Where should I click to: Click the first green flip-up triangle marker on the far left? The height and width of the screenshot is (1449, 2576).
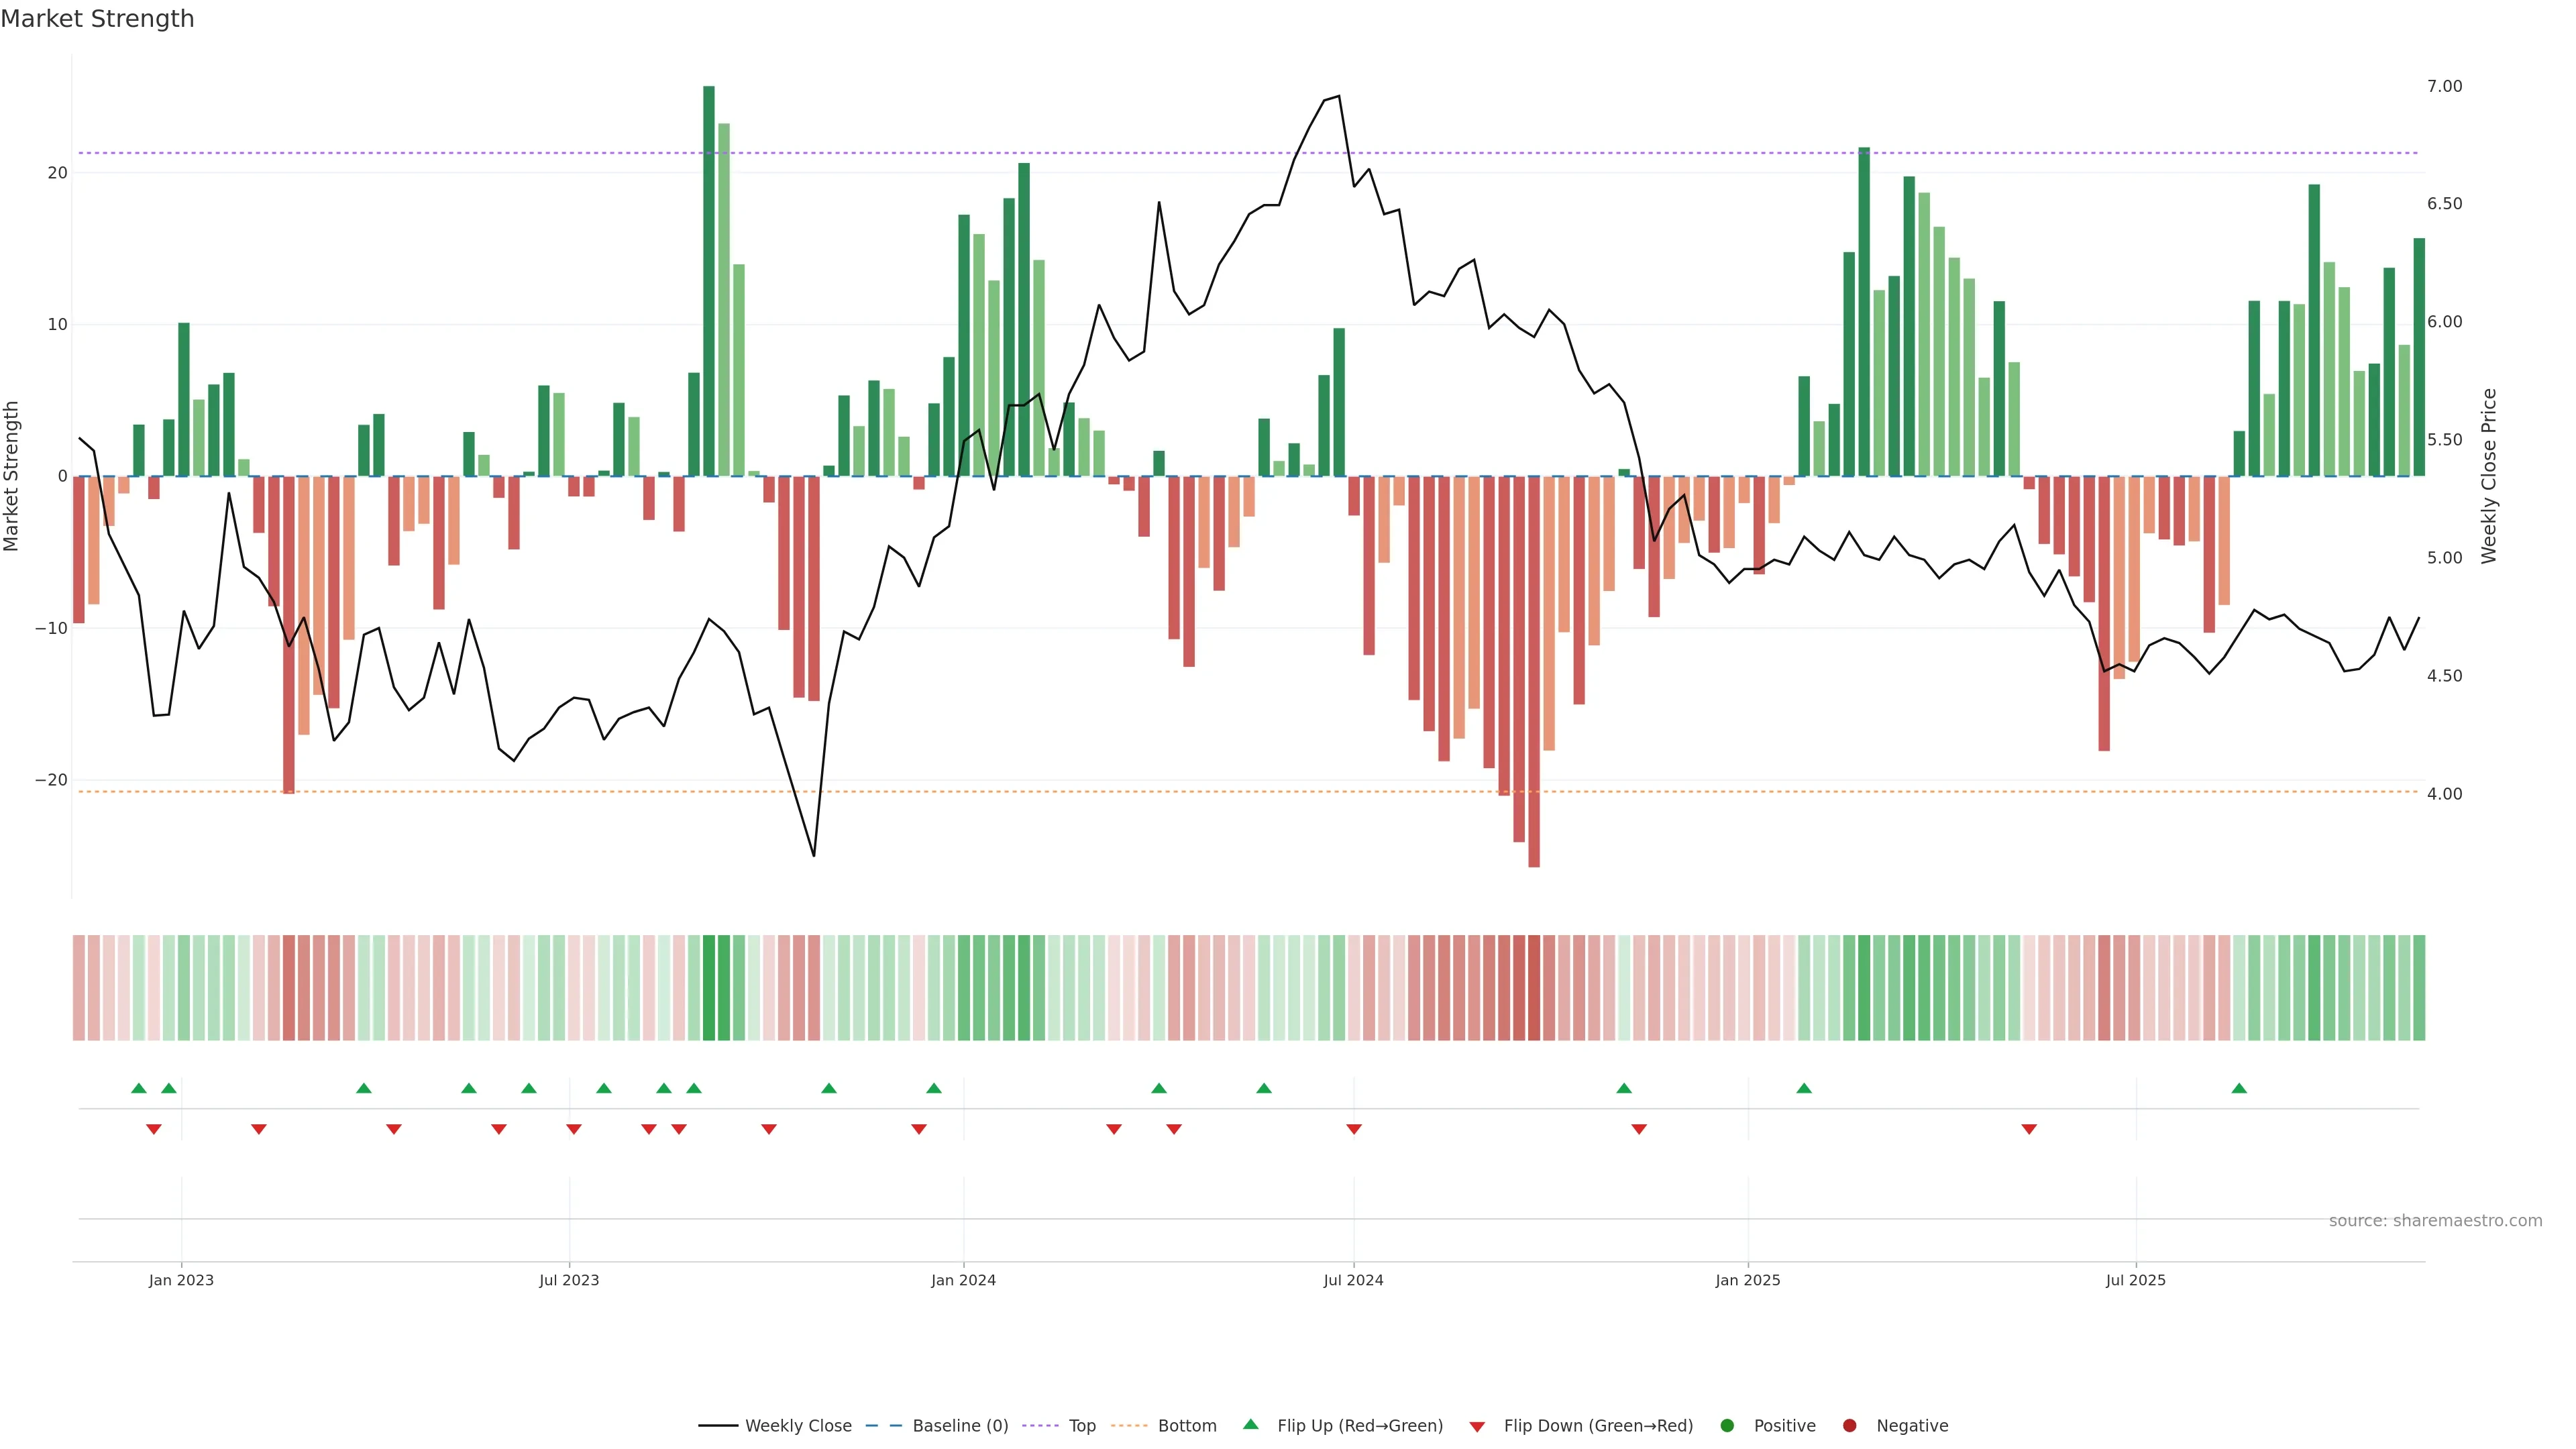(139, 1088)
